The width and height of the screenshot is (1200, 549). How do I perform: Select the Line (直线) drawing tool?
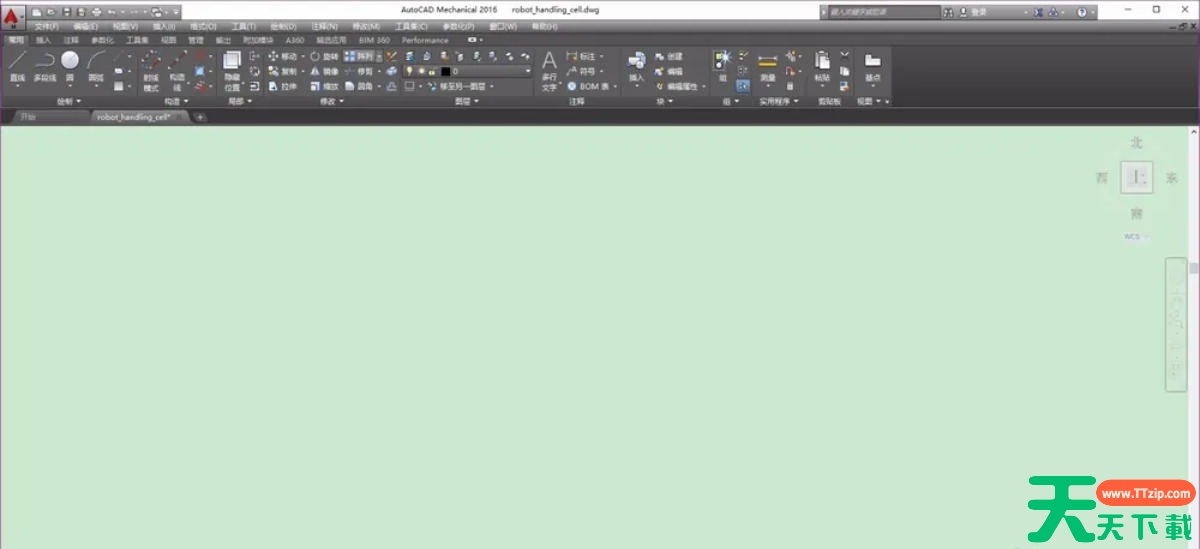click(x=17, y=67)
